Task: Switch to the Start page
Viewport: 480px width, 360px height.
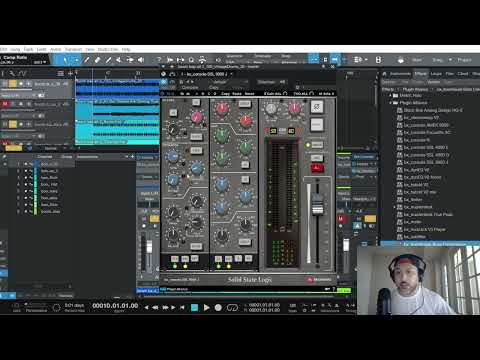Action: coord(417,60)
